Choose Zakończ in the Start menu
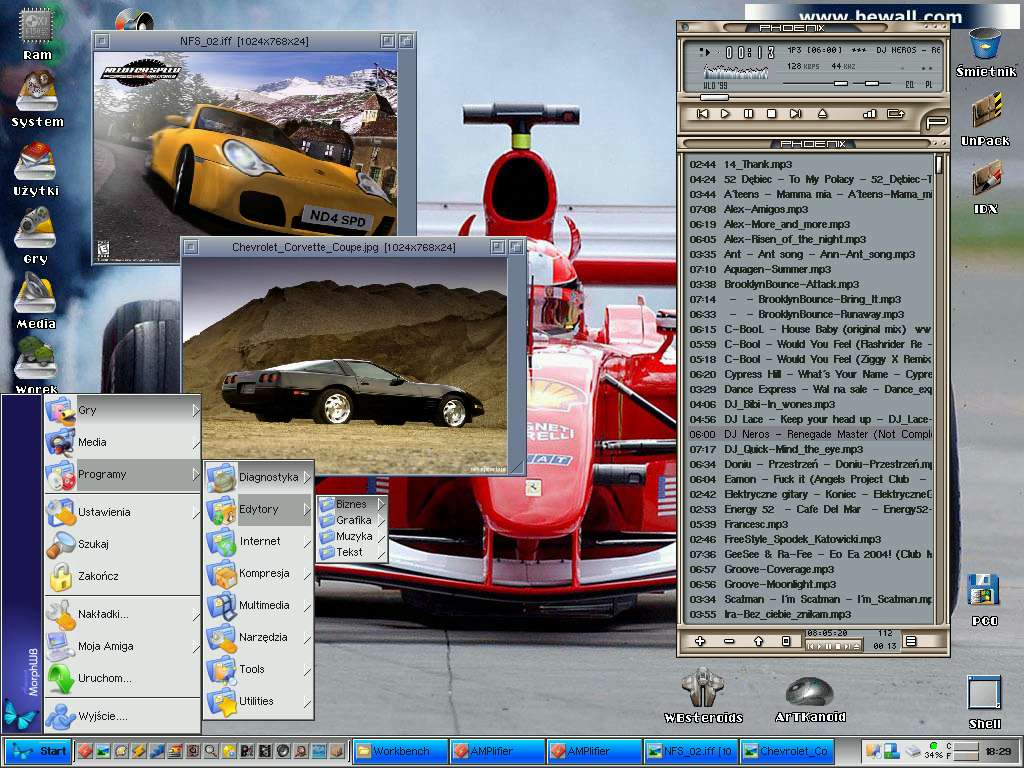 pos(122,576)
